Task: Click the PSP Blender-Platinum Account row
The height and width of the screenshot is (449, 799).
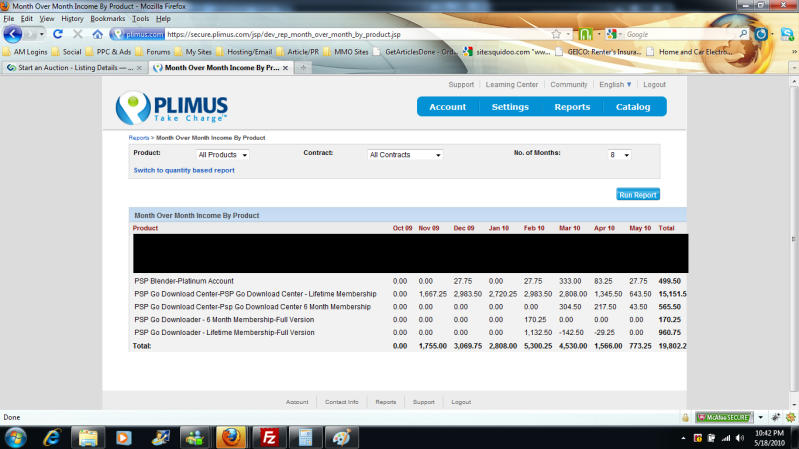Action: click(408, 281)
